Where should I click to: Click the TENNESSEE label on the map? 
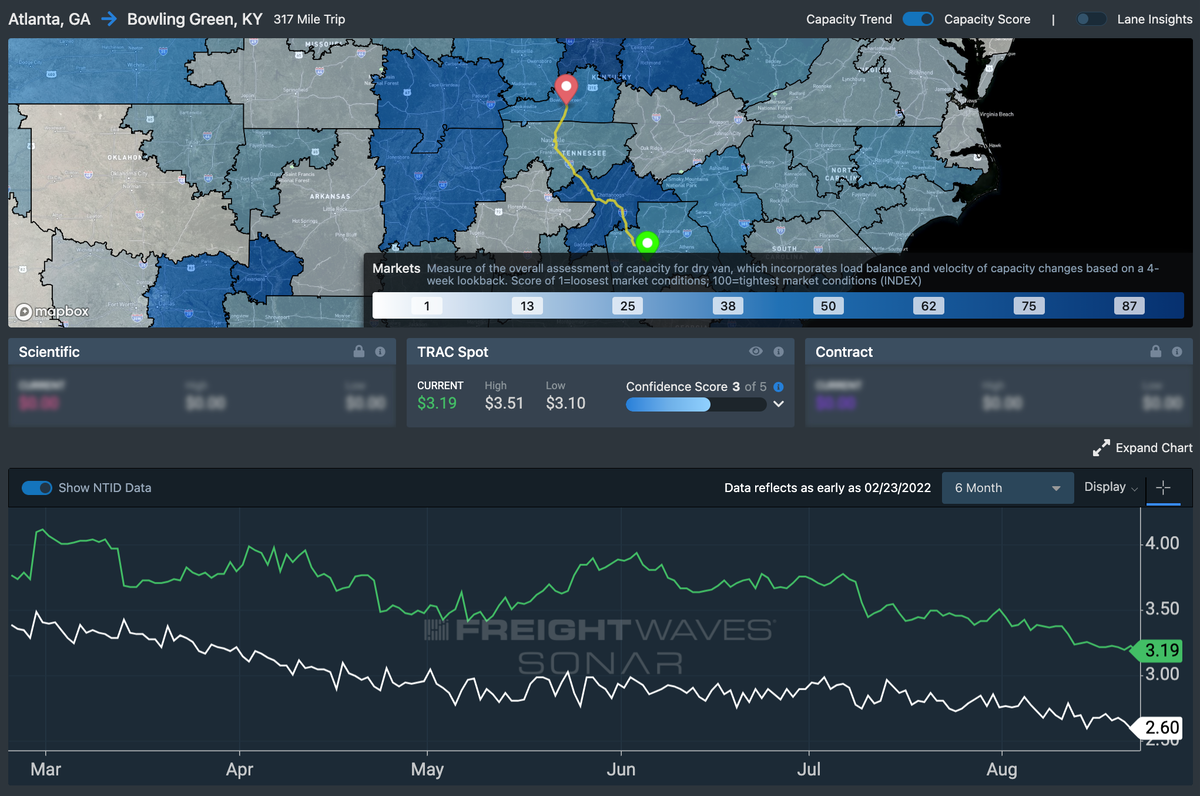click(x=582, y=151)
